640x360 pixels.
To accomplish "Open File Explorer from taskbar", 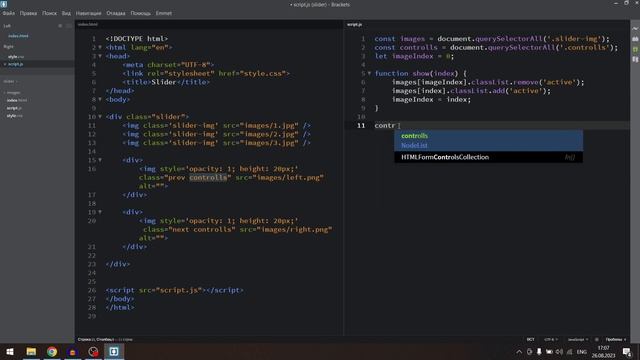I will [x=31, y=351].
